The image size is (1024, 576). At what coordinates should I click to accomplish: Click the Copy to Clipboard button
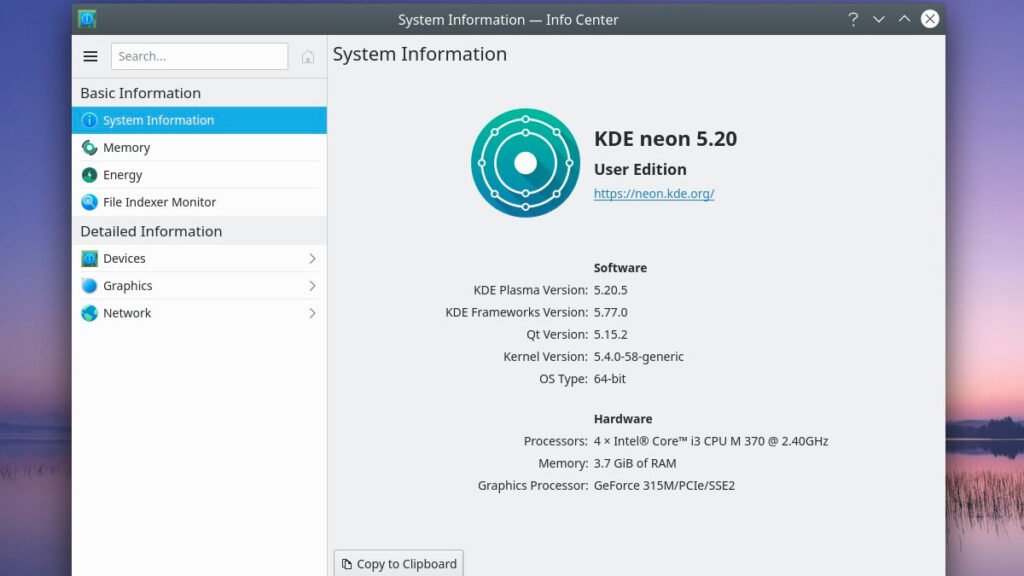pyautogui.click(x=398, y=563)
